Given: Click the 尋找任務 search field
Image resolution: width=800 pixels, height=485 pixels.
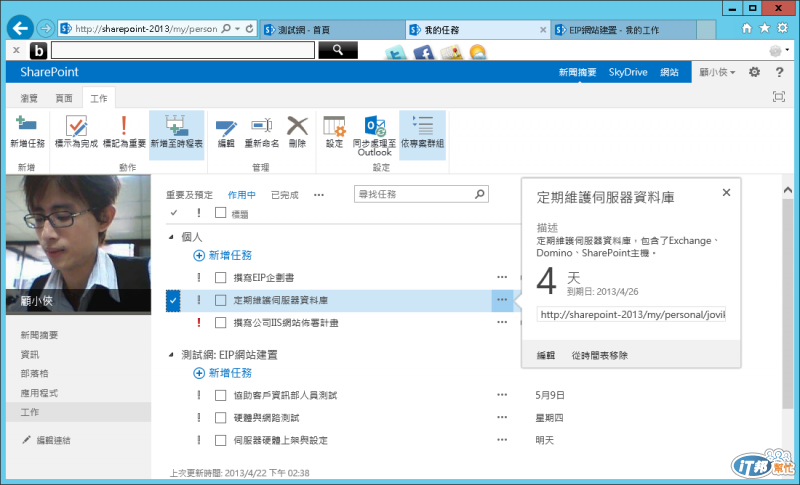Looking at the screenshot, I should click(x=421, y=194).
